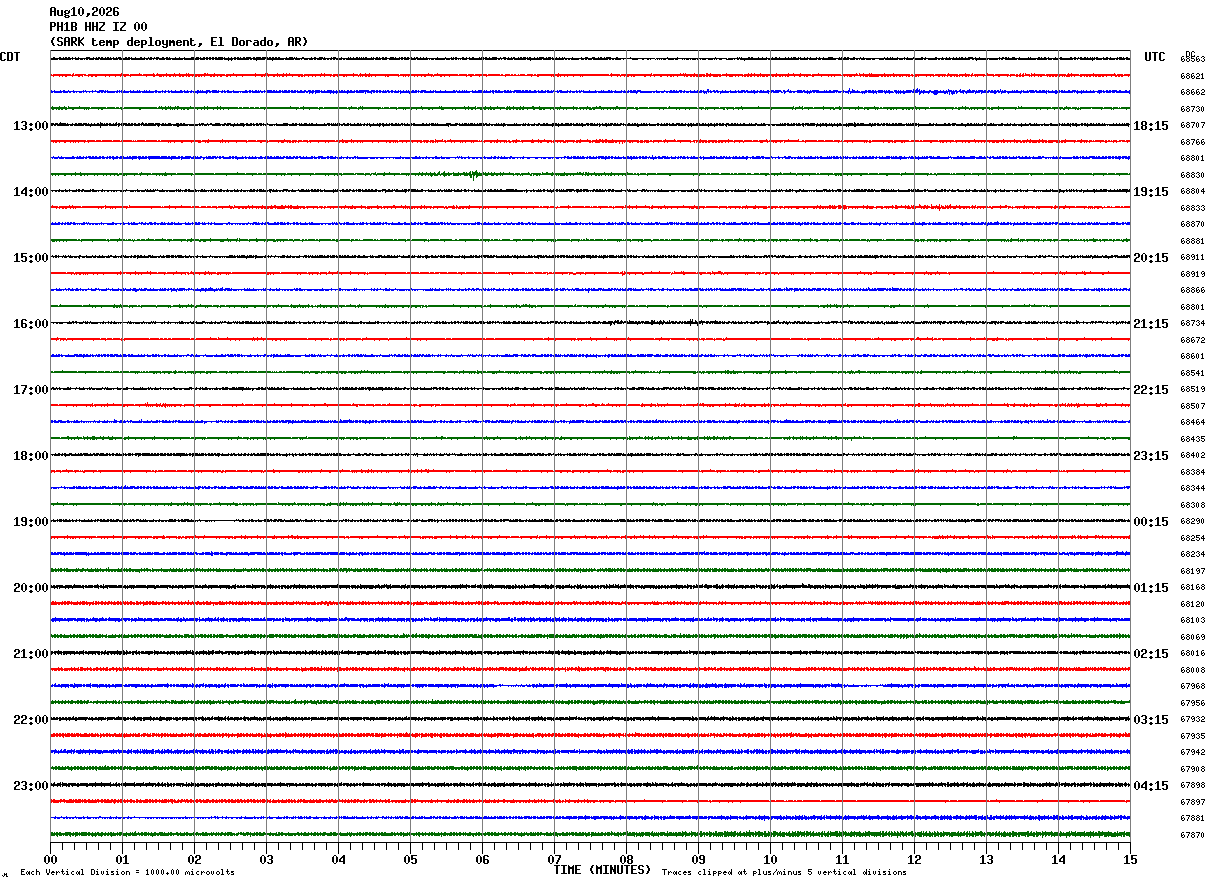Image resolution: width=1210 pixels, height=886 pixels.
Task: Click the station code 'PH1B HHZ IZ 00'
Action: (x=98, y=27)
